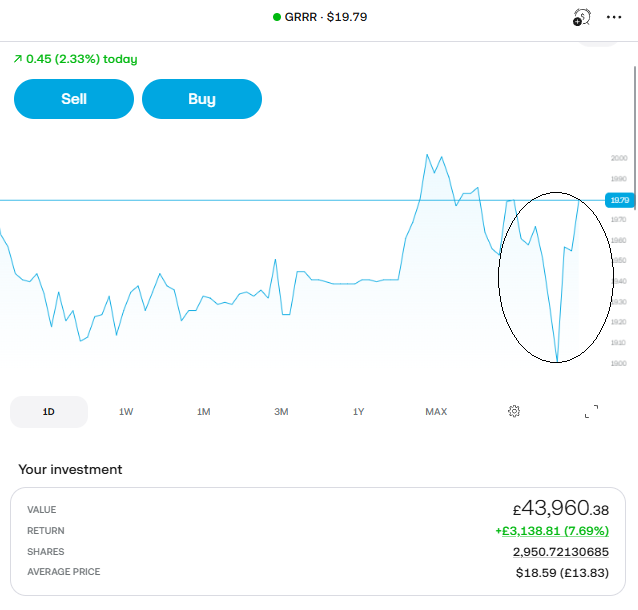Click the average price $18.59 value
Image resolution: width=638 pixels, height=610 pixels.
(x=558, y=572)
